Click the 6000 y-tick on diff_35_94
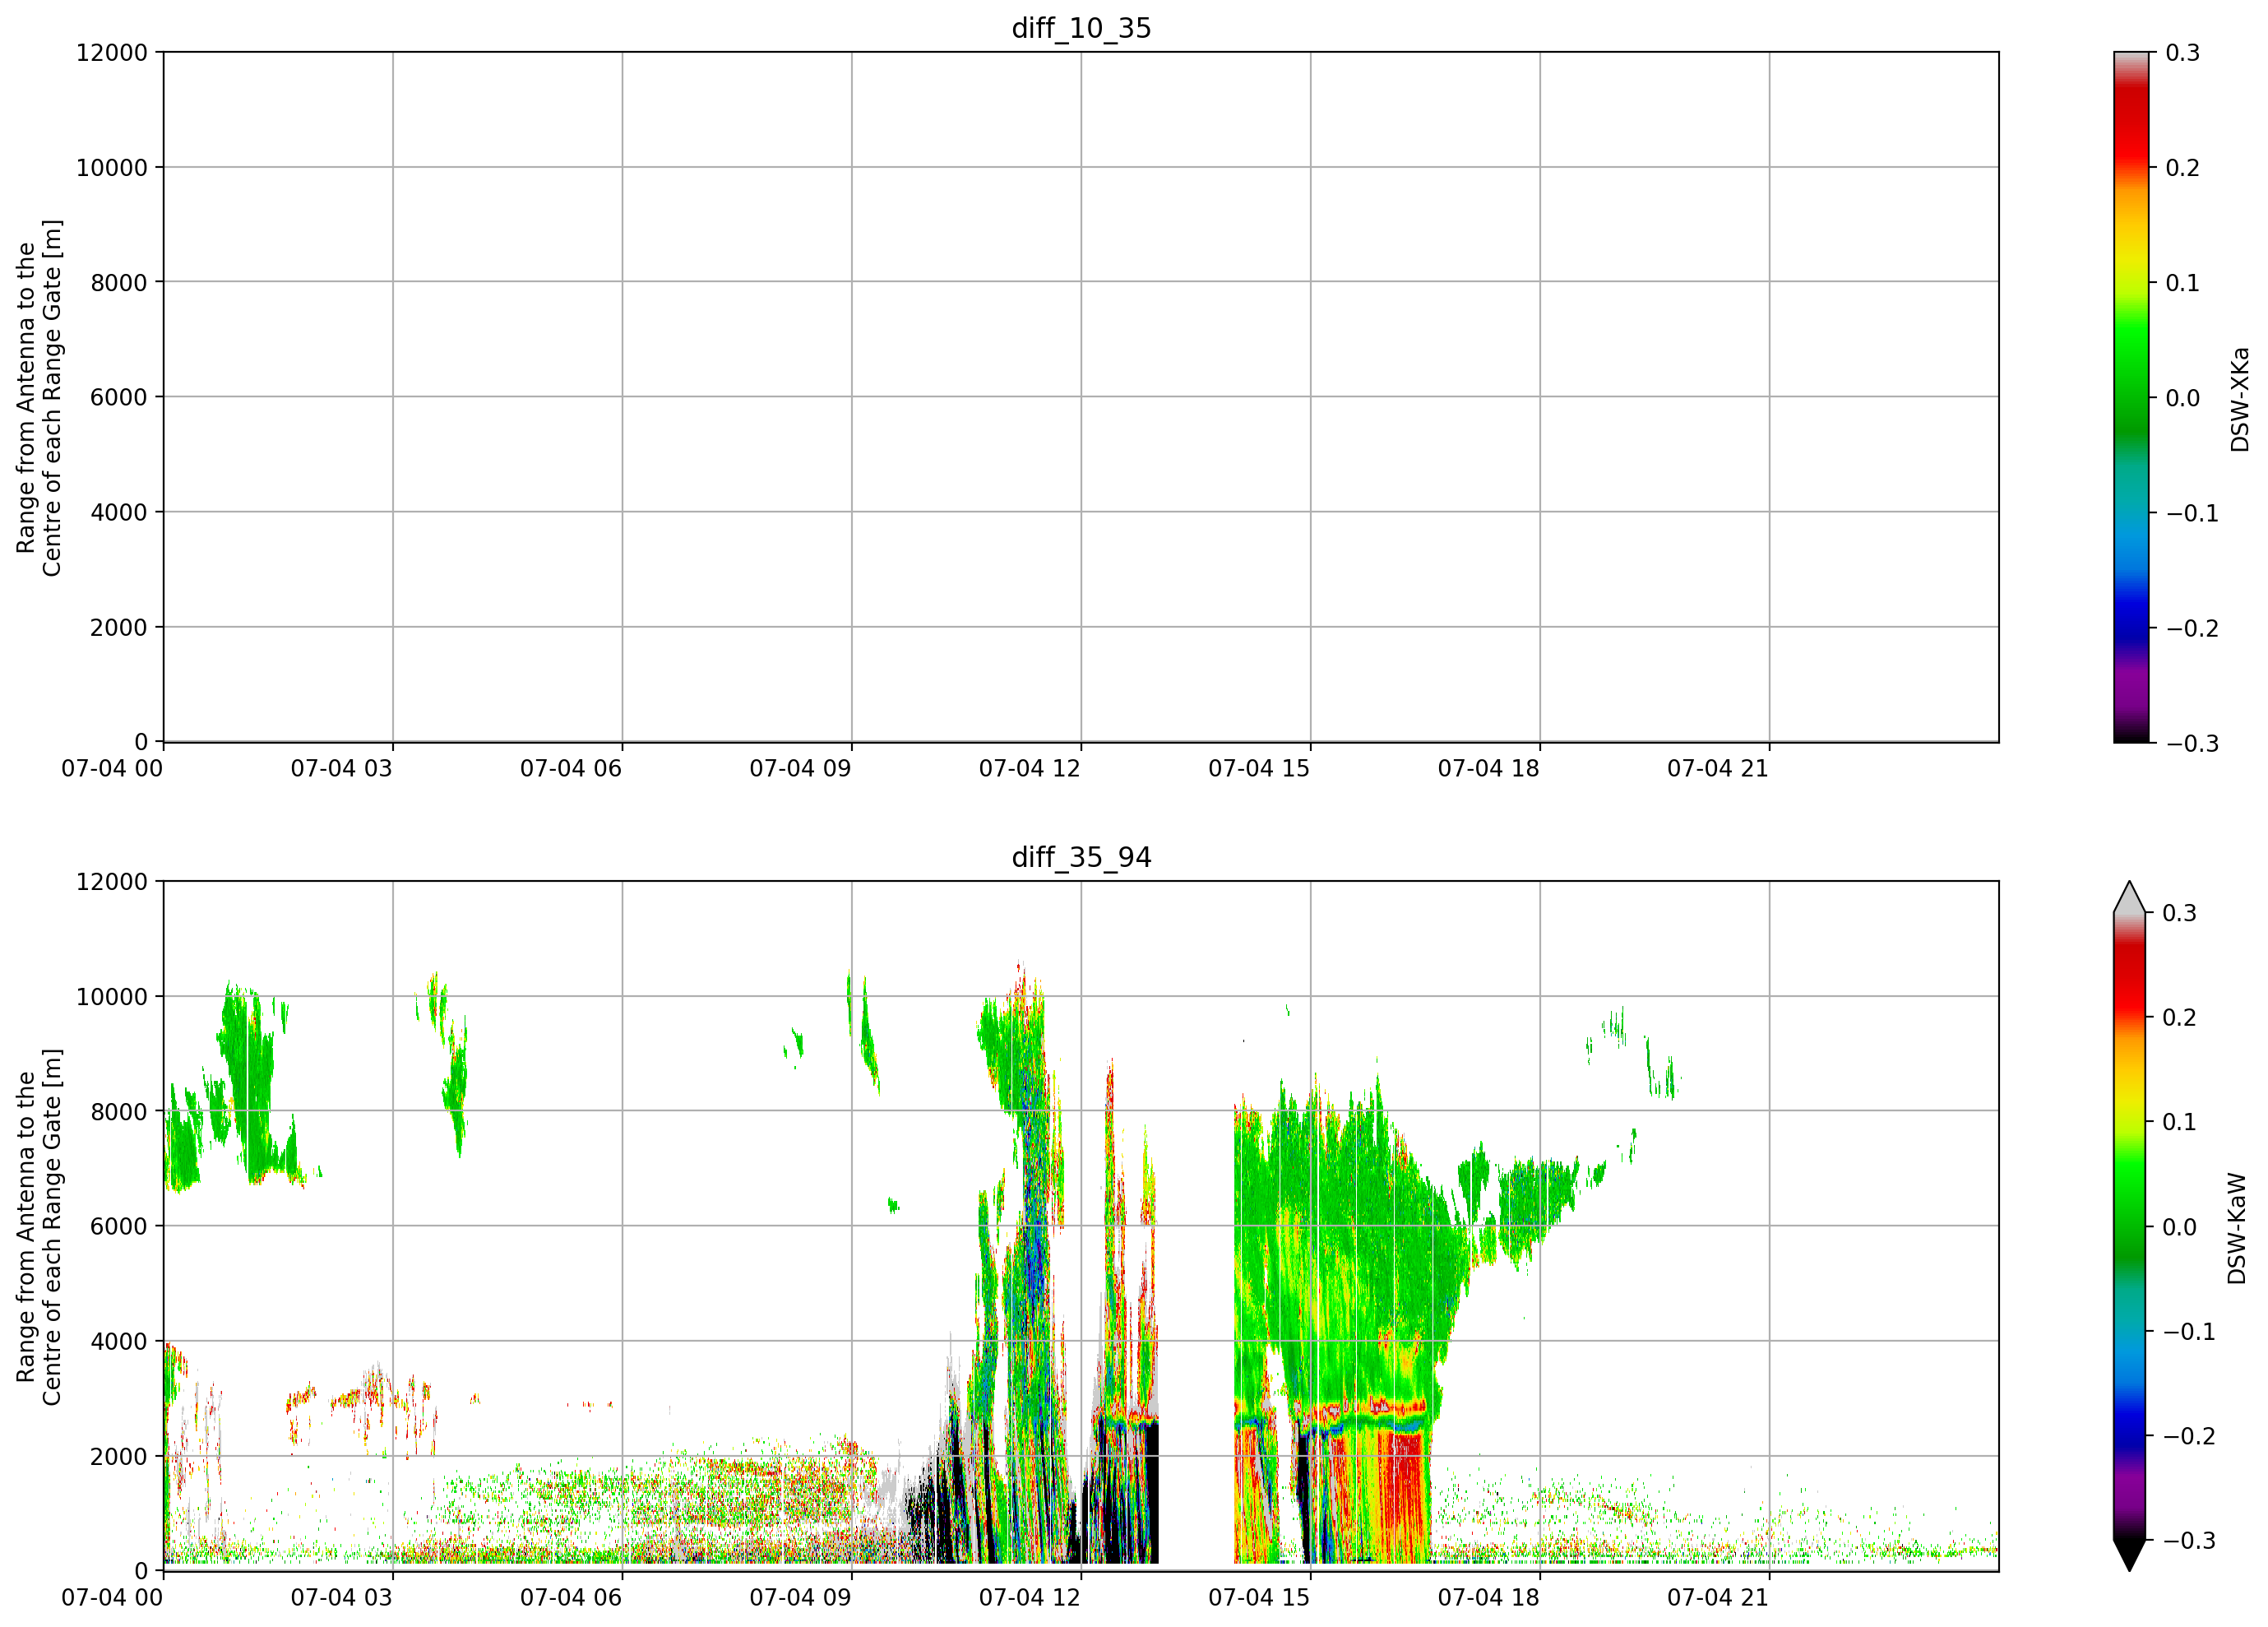Screen dimensions: 2268x1627 pyautogui.click(x=119, y=1226)
